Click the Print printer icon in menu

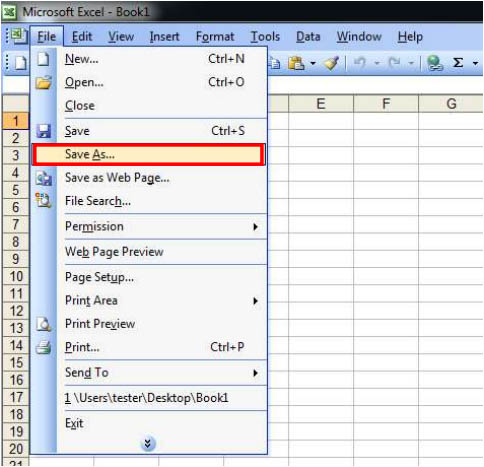[43, 347]
